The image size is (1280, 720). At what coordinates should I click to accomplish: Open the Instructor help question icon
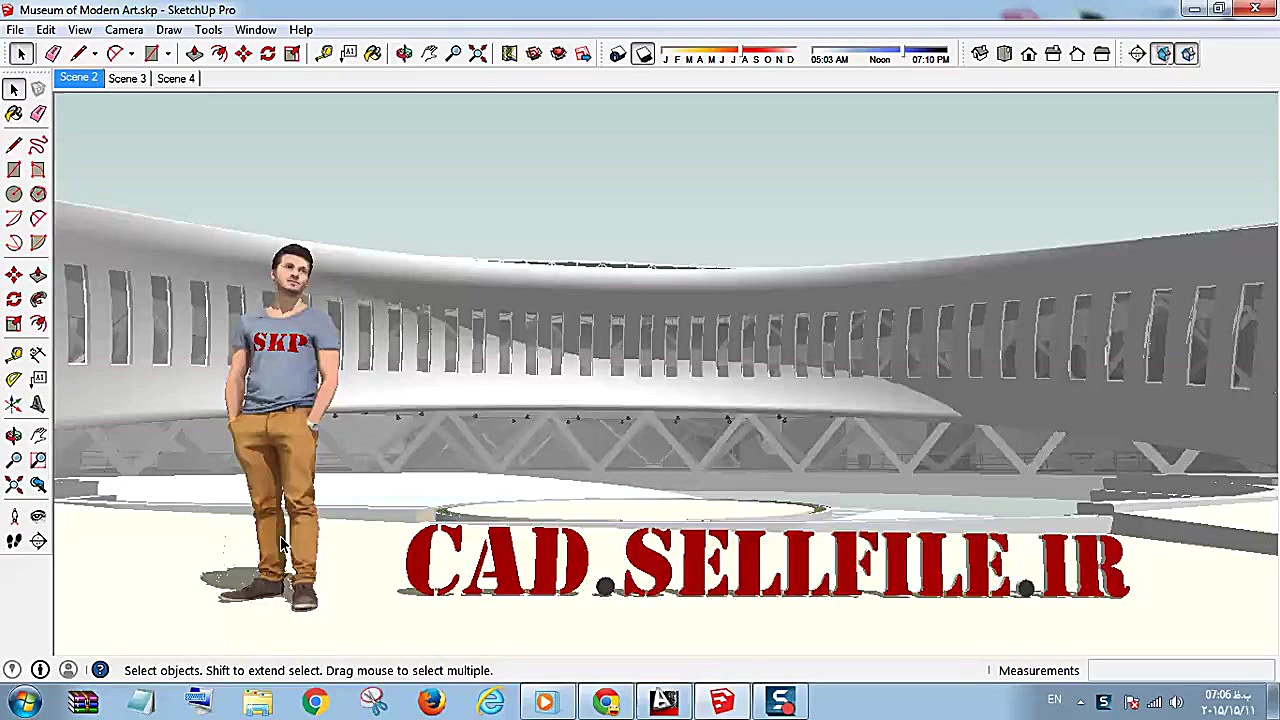coord(100,670)
